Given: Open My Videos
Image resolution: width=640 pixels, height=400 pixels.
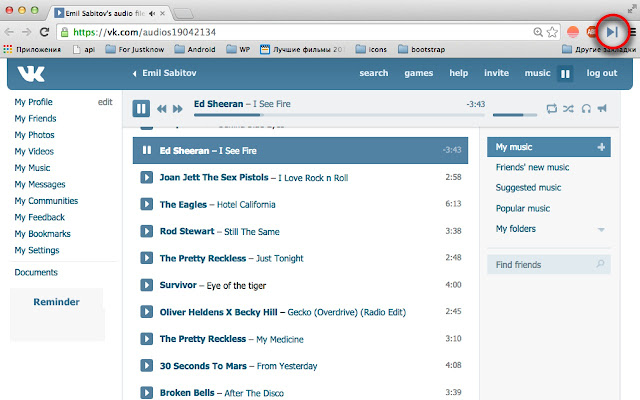Looking at the screenshot, I should [34, 151].
